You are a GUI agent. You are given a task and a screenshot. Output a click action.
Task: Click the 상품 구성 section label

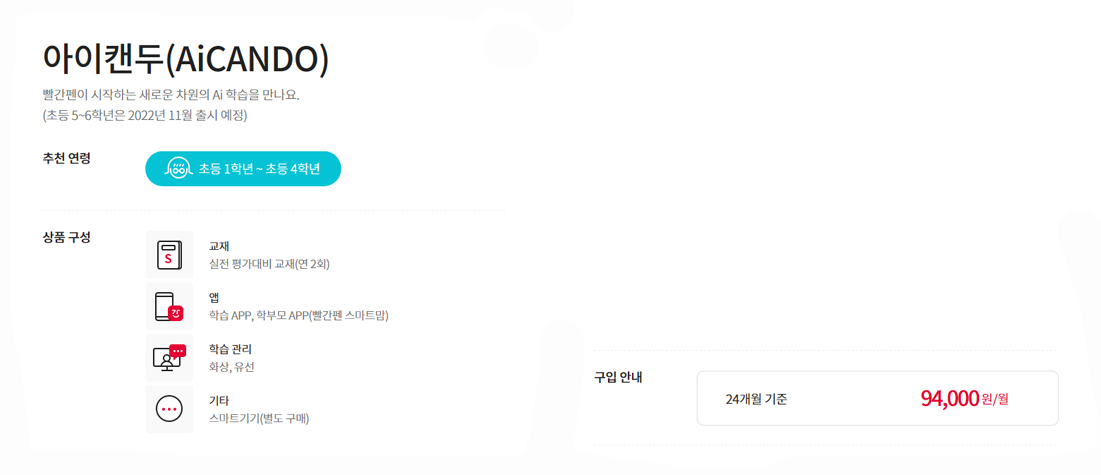(67, 238)
